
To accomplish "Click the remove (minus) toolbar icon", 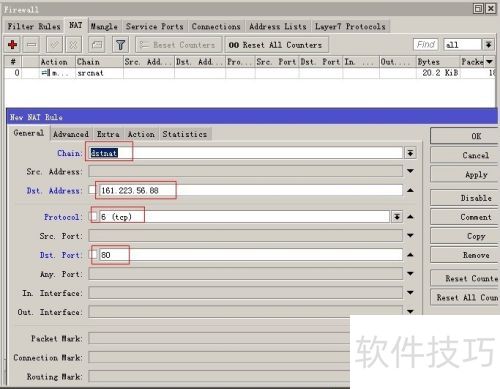I will tap(32, 45).
